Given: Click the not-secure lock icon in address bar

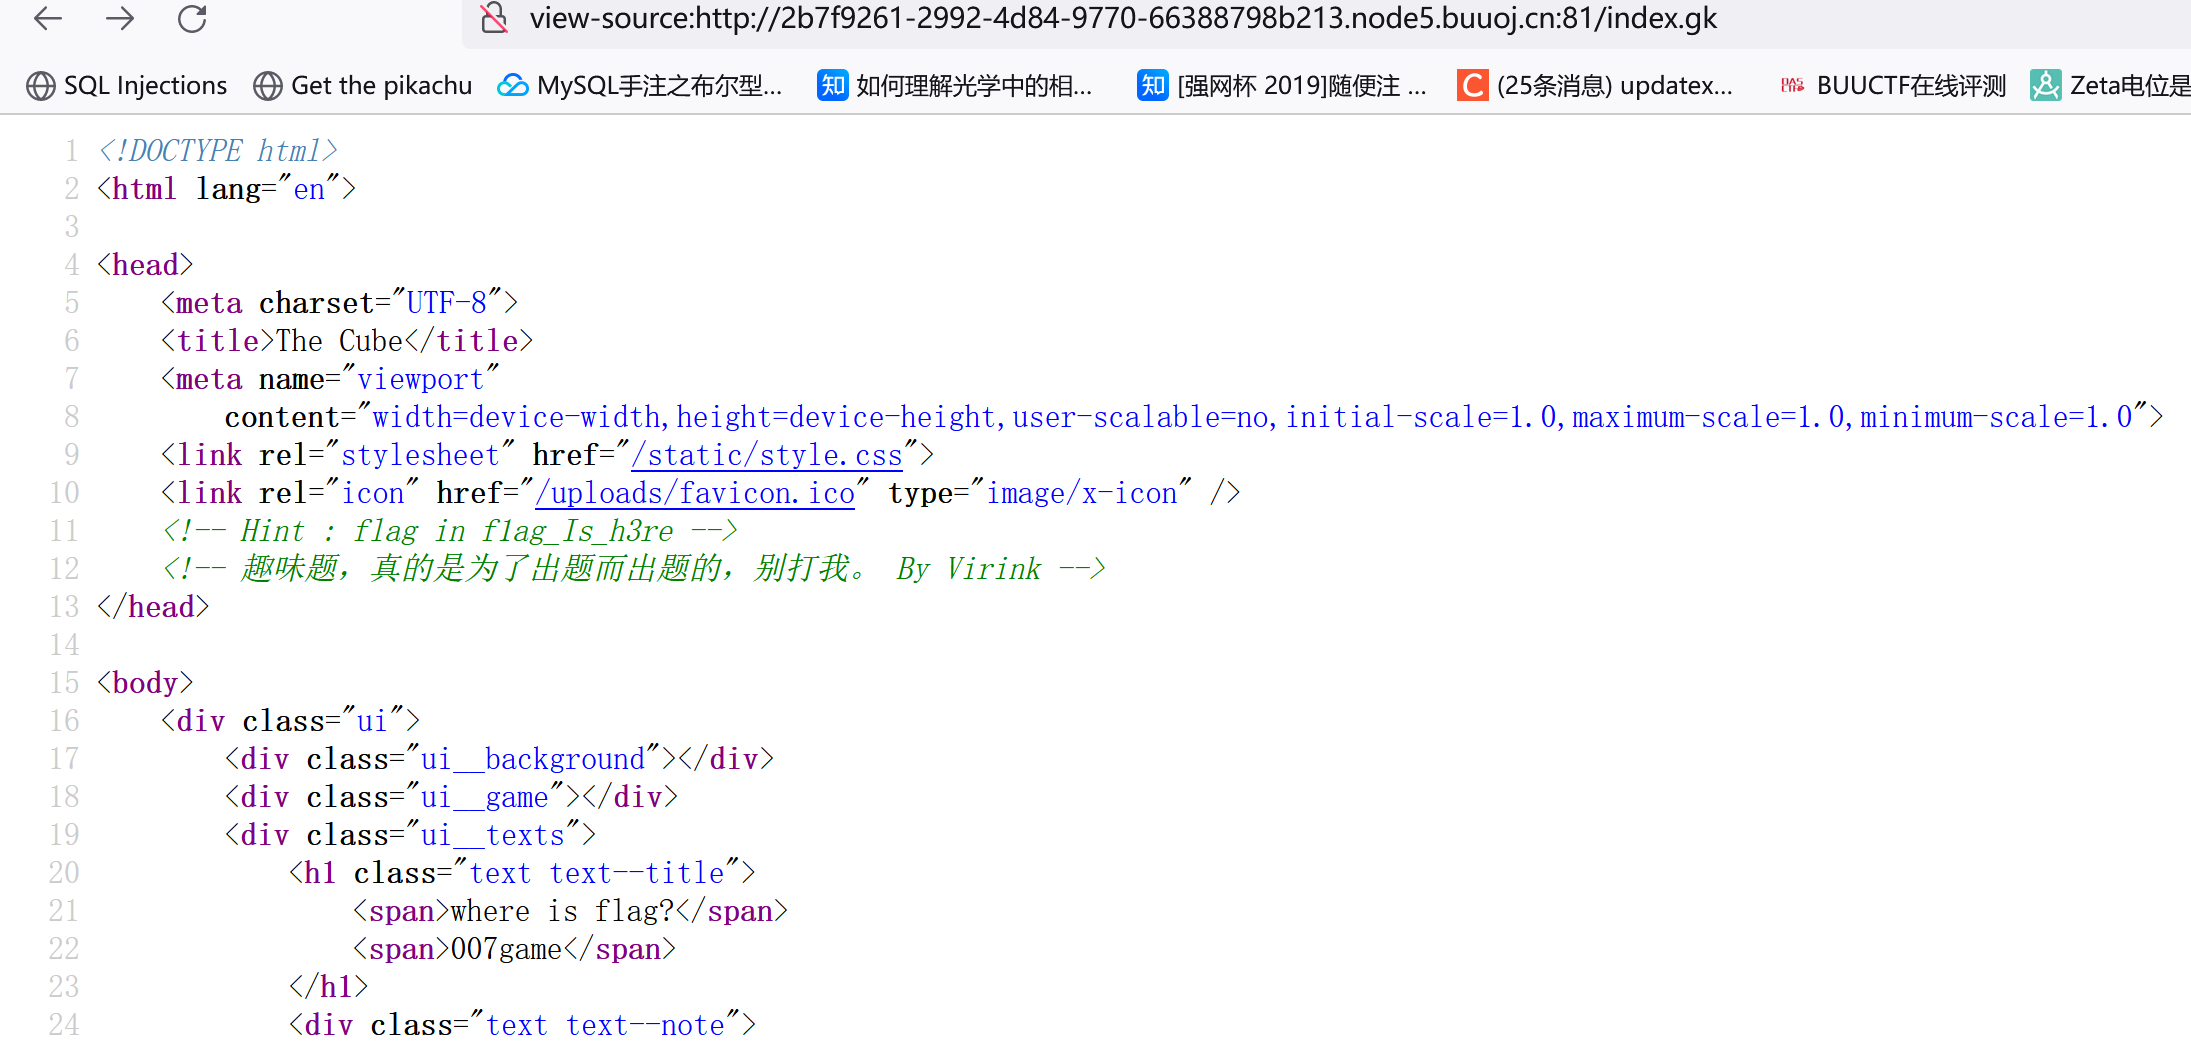Looking at the screenshot, I should click(x=494, y=18).
